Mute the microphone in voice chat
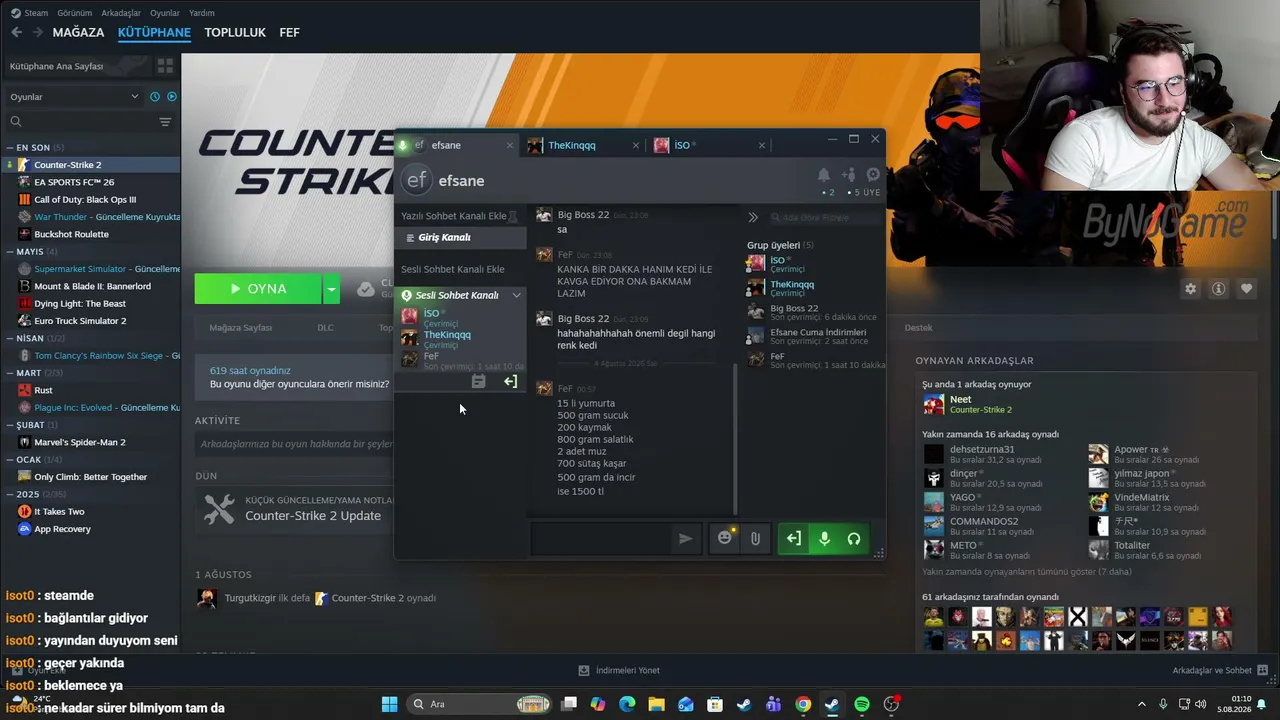The height and width of the screenshot is (720, 1280). (824, 539)
